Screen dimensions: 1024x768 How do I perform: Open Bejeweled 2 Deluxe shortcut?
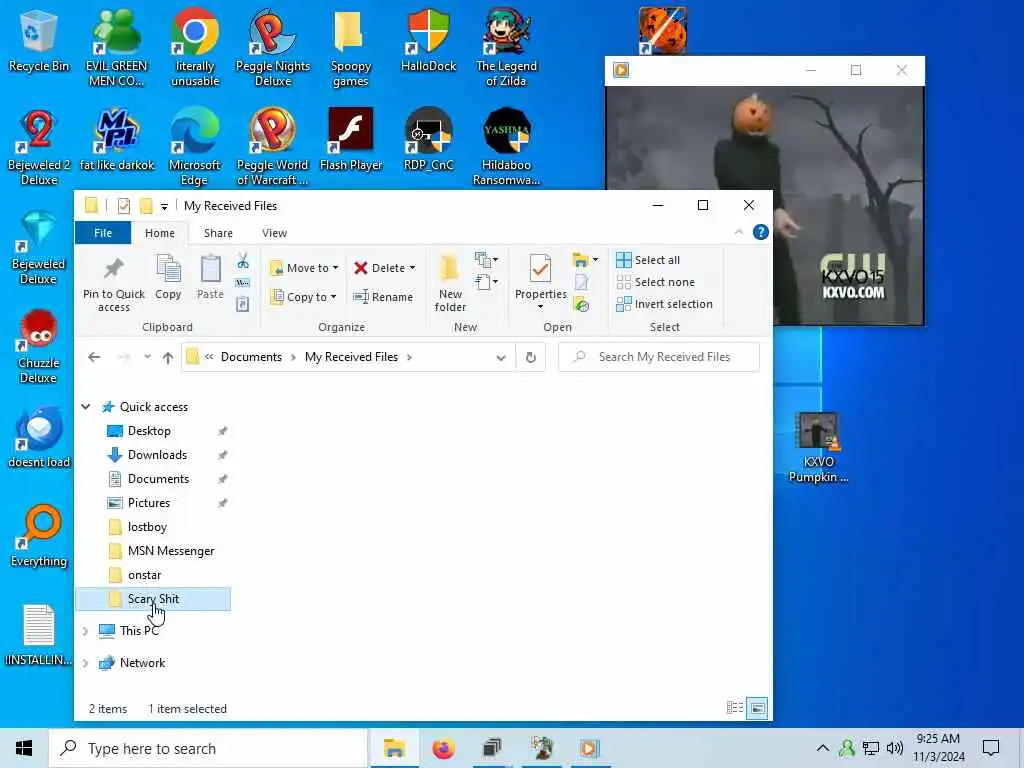(39, 146)
